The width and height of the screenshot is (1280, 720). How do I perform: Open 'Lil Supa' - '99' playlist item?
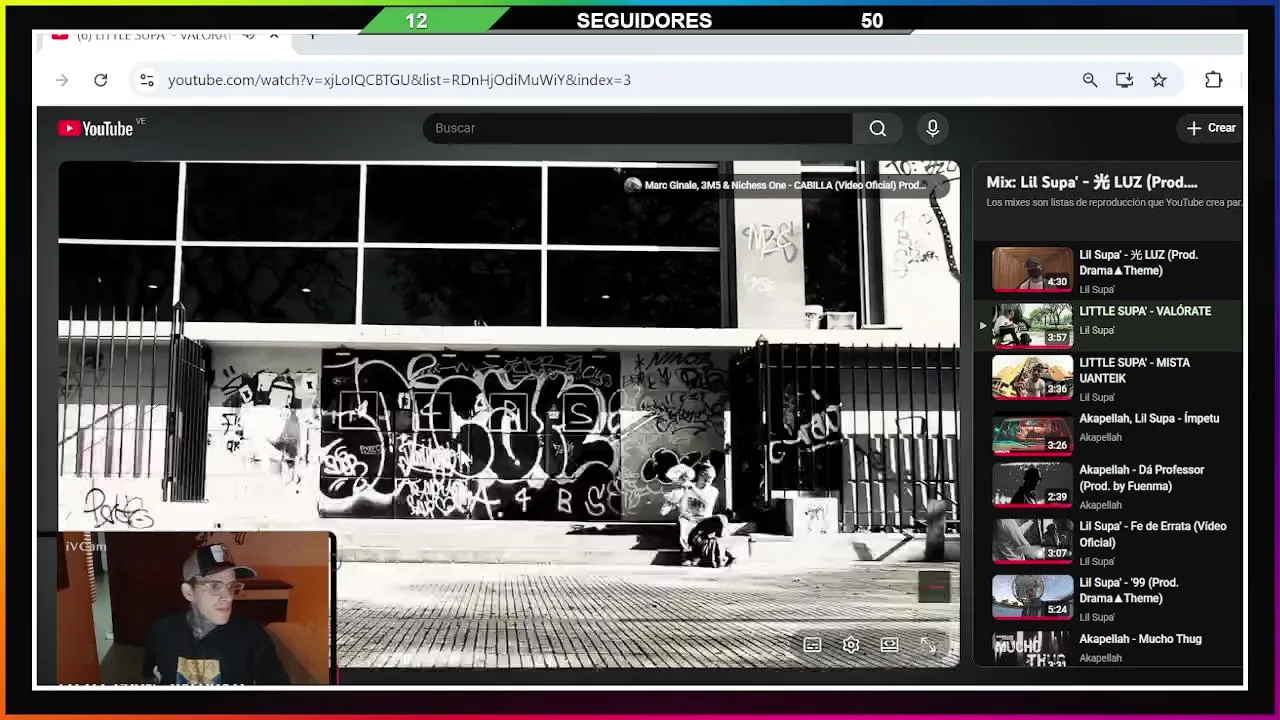coord(1109,598)
